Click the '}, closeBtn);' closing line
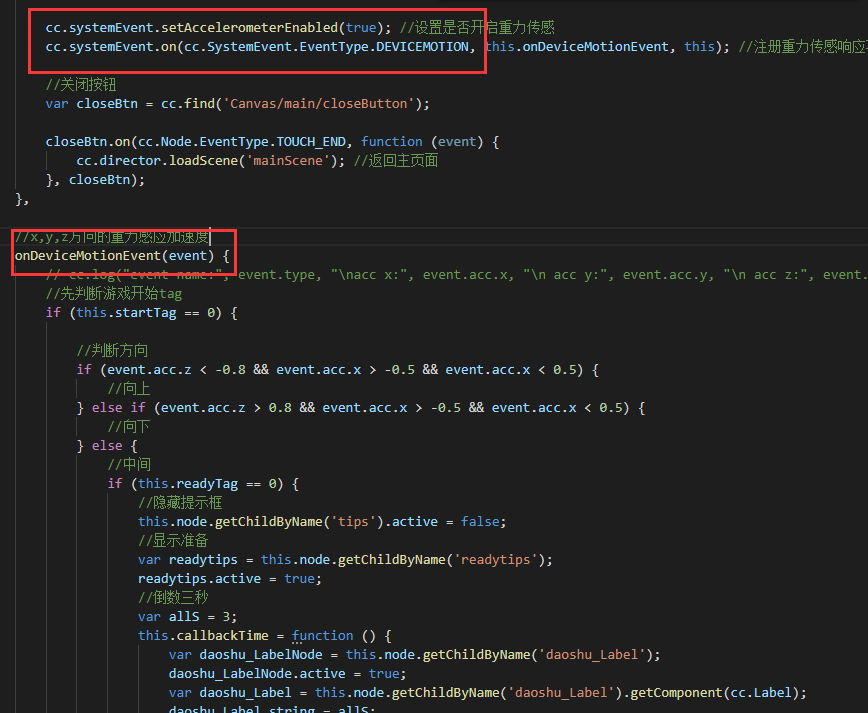The height and width of the screenshot is (713, 868). 95,180
